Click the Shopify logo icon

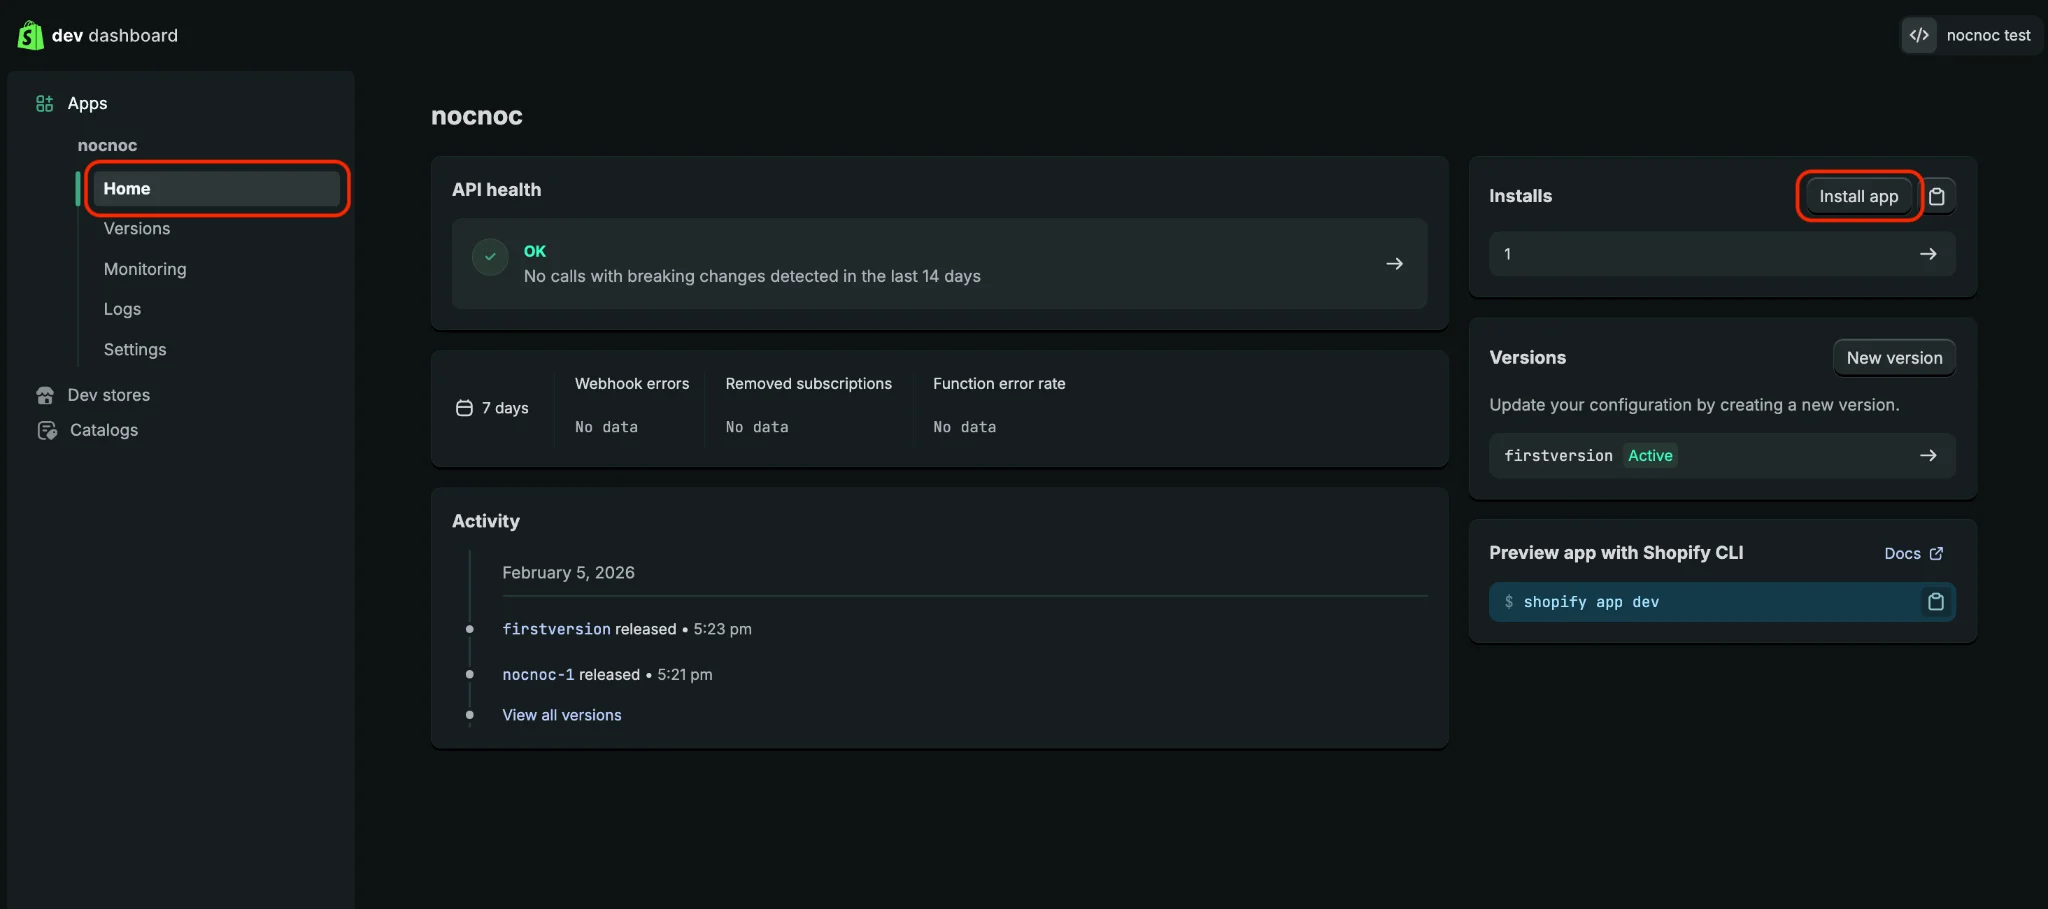point(30,36)
